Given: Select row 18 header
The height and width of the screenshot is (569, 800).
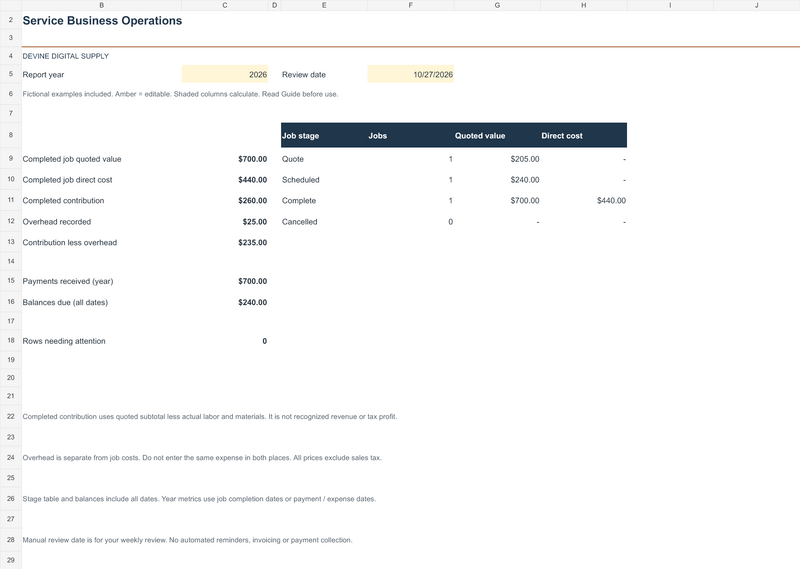Looking at the screenshot, I should (x=11, y=340).
